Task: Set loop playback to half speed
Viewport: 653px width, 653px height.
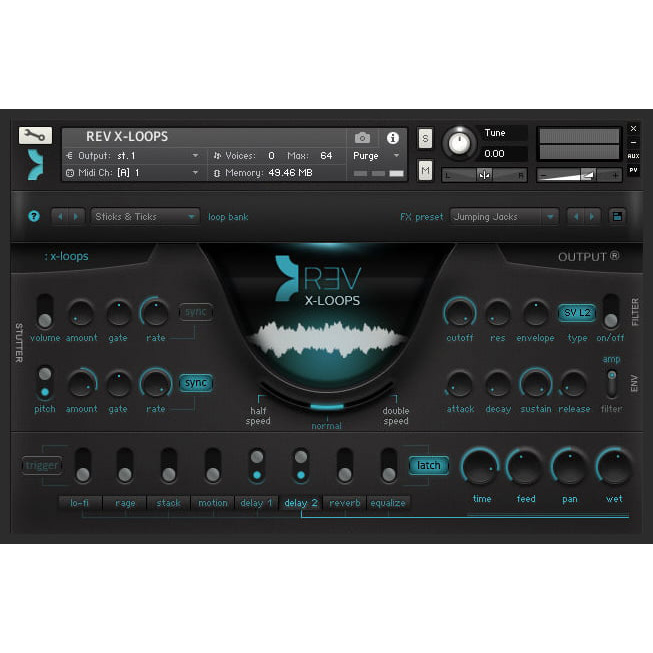Action: [x=258, y=416]
